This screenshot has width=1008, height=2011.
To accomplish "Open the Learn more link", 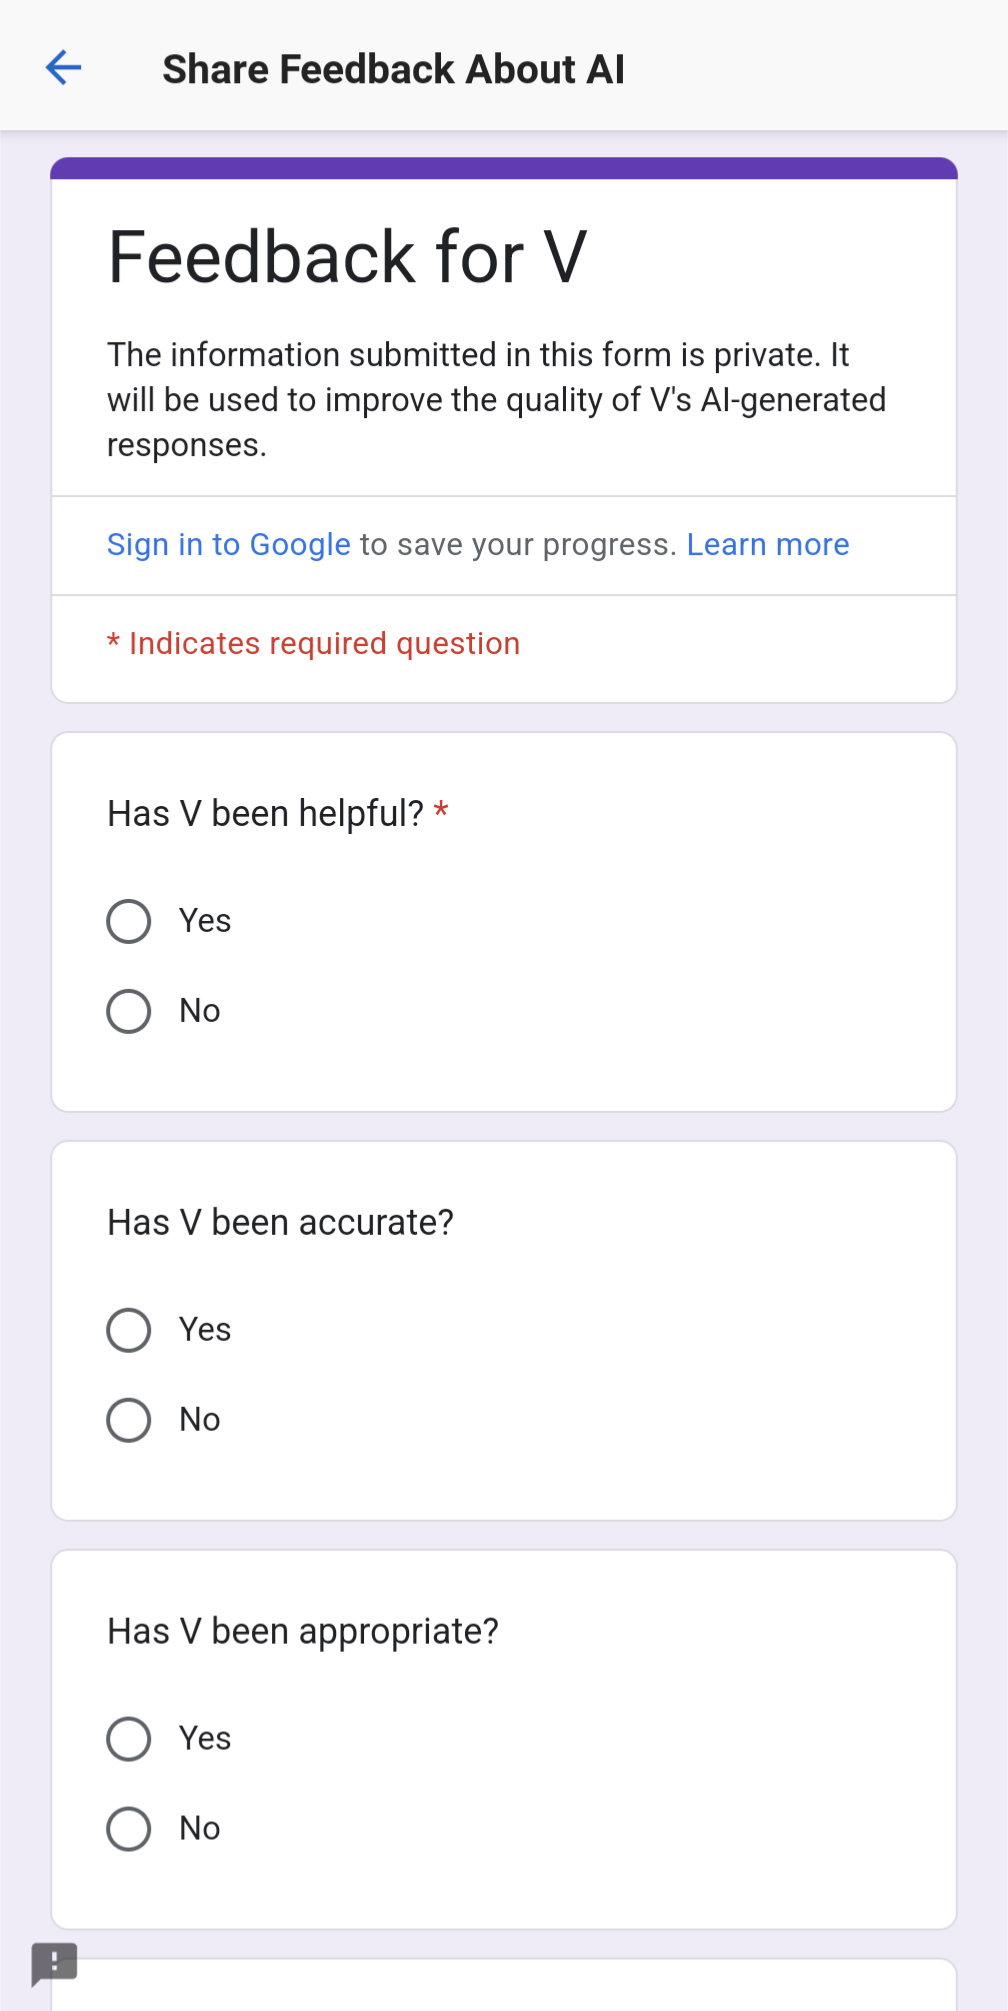I will (x=768, y=545).
